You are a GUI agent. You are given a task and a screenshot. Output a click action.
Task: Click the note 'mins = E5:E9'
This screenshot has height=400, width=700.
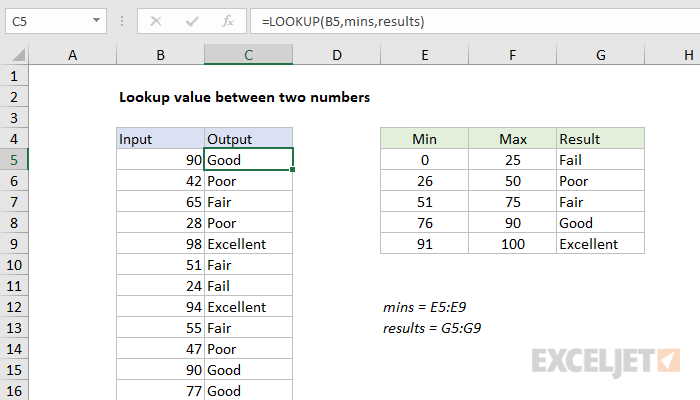[424, 307]
